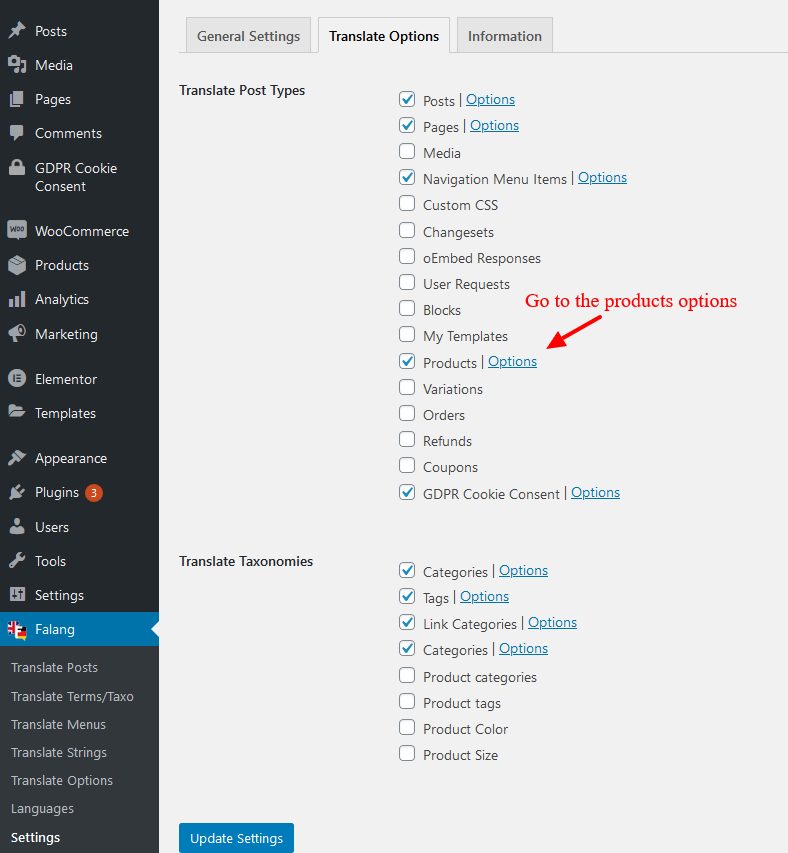The width and height of the screenshot is (788, 853).
Task: Uncheck the Posts post type checkbox
Action: click(407, 99)
